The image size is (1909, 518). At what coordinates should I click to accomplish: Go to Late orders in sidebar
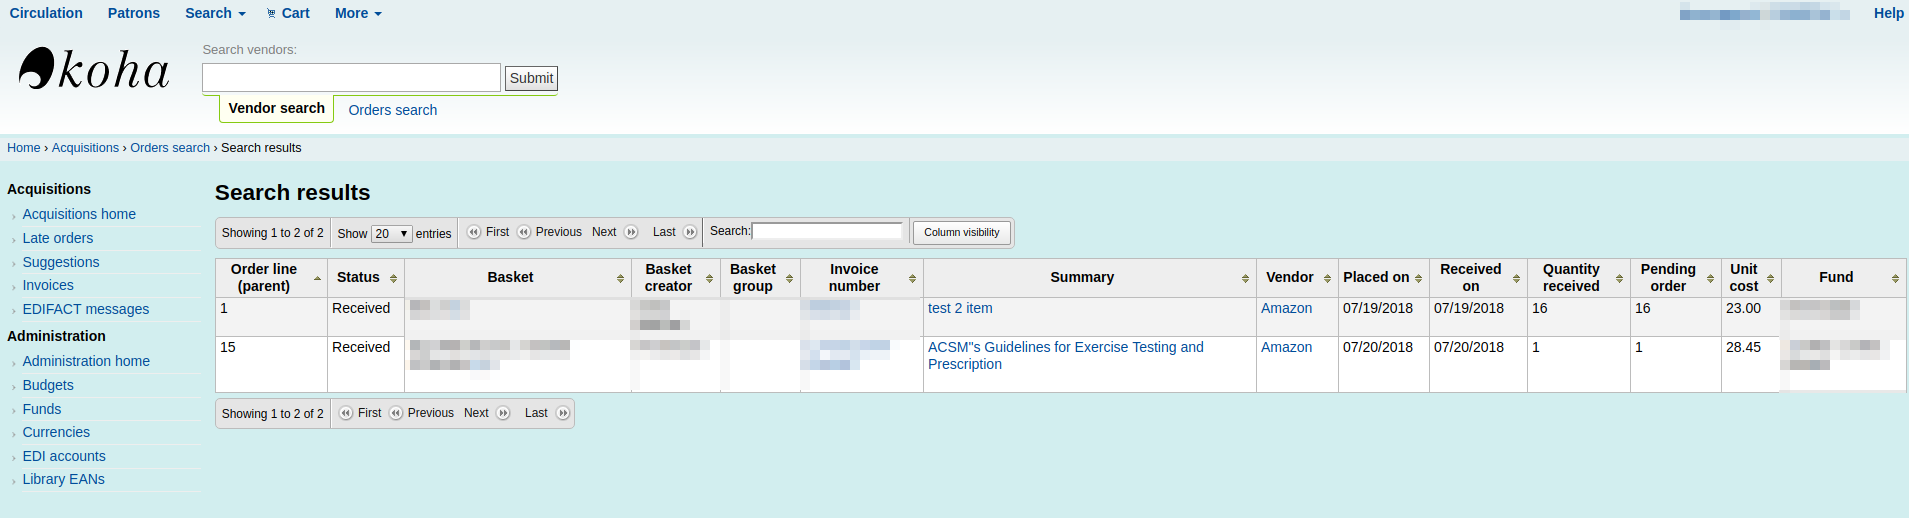pos(58,238)
